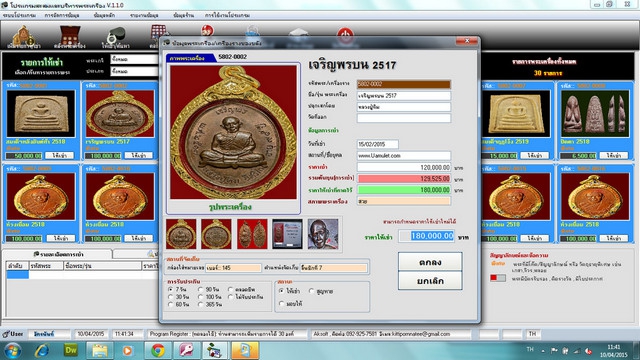
Task: Open the ข้อมูลร้าน menu
Action: pos(183,15)
